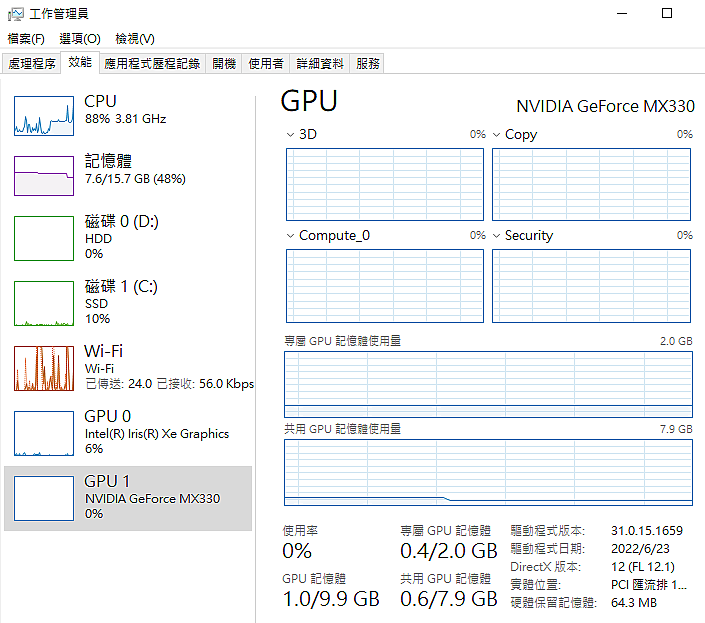Click the 專屬 GPU 記憶體使用量 graph

tap(488, 384)
